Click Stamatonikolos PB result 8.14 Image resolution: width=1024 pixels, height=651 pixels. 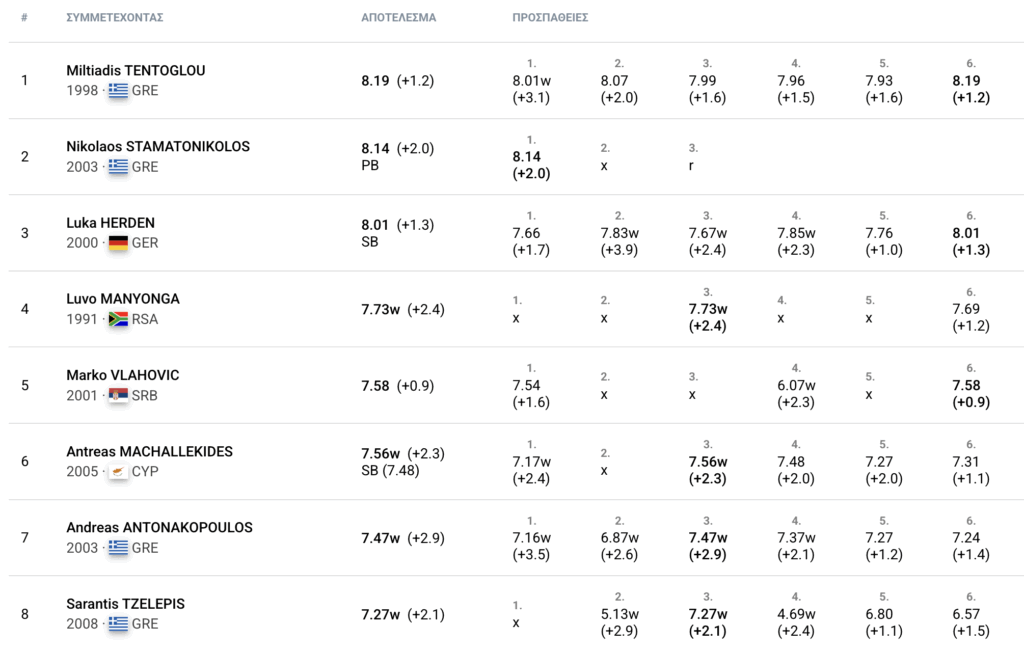tap(375, 148)
